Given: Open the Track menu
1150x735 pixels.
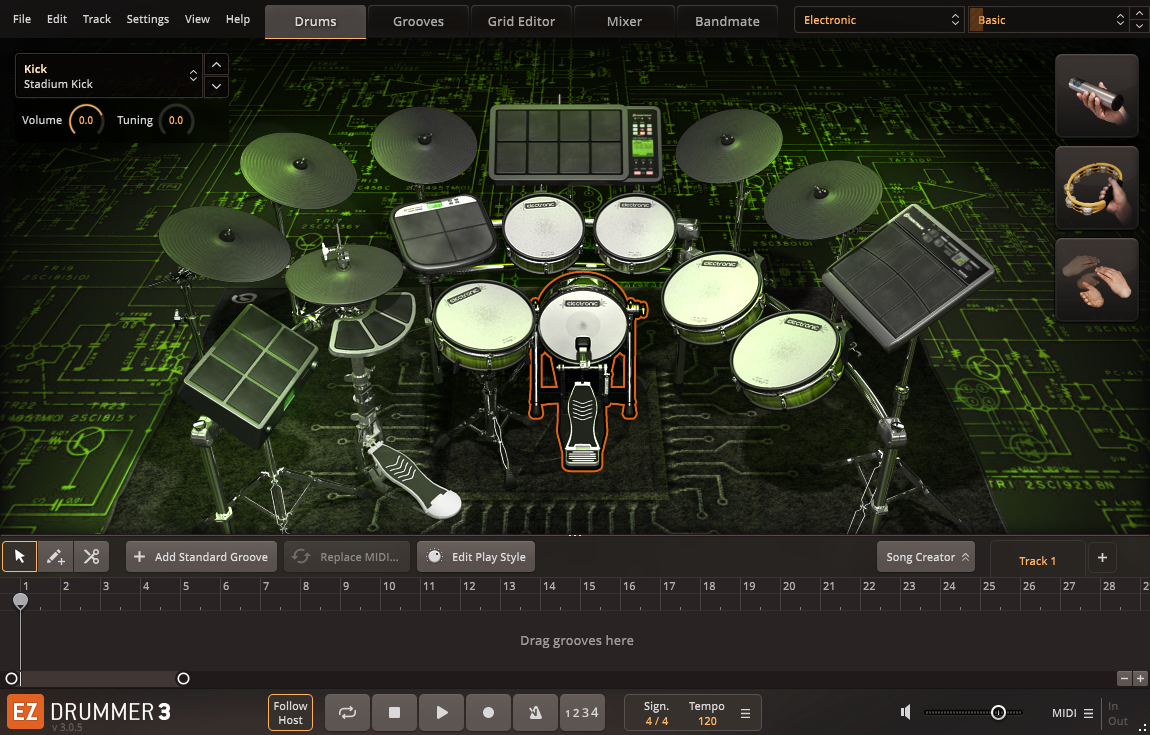Looking at the screenshot, I should point(97,19).
